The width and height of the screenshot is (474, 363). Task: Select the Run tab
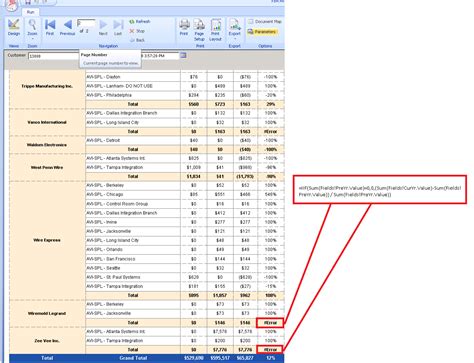[x=30, y=12]
